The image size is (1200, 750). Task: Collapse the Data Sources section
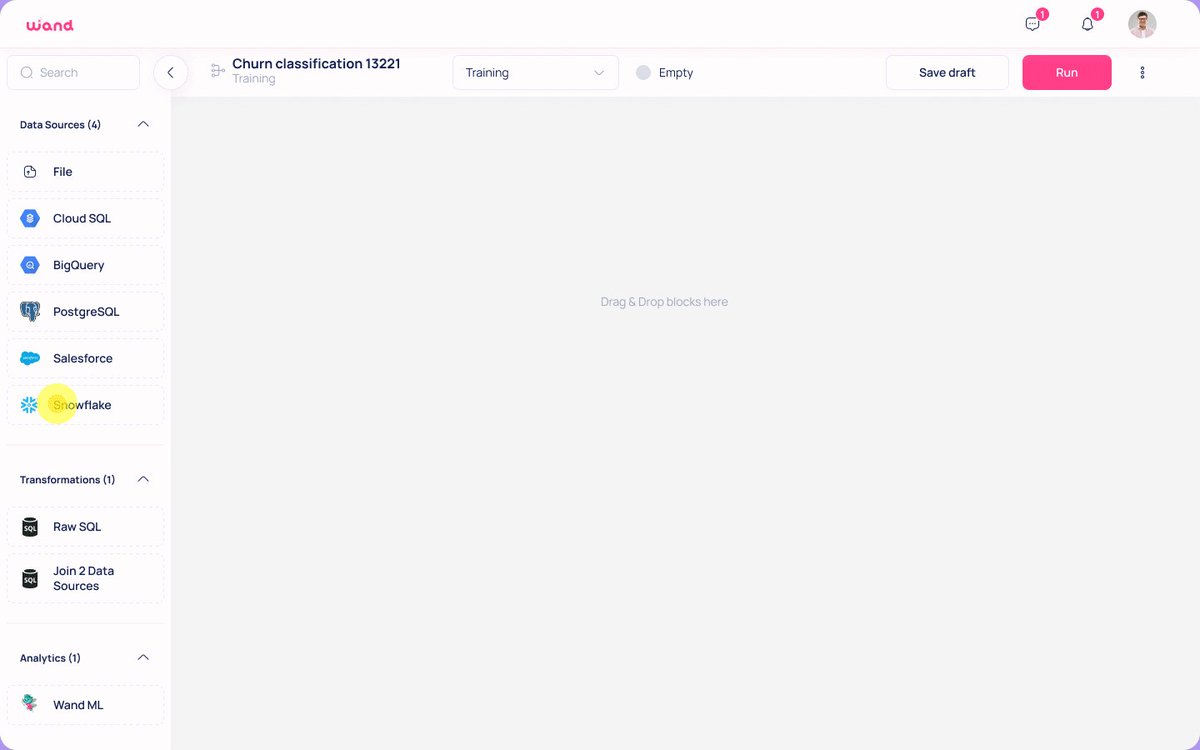coord(143,125)
